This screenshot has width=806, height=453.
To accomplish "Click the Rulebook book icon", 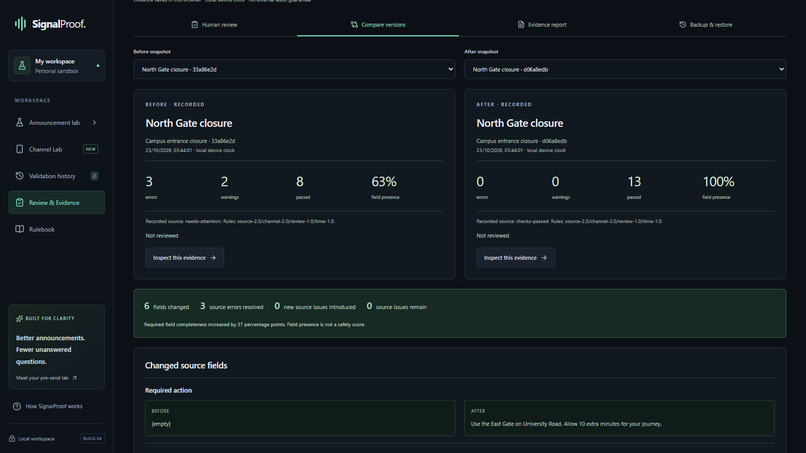I will 20,229.
